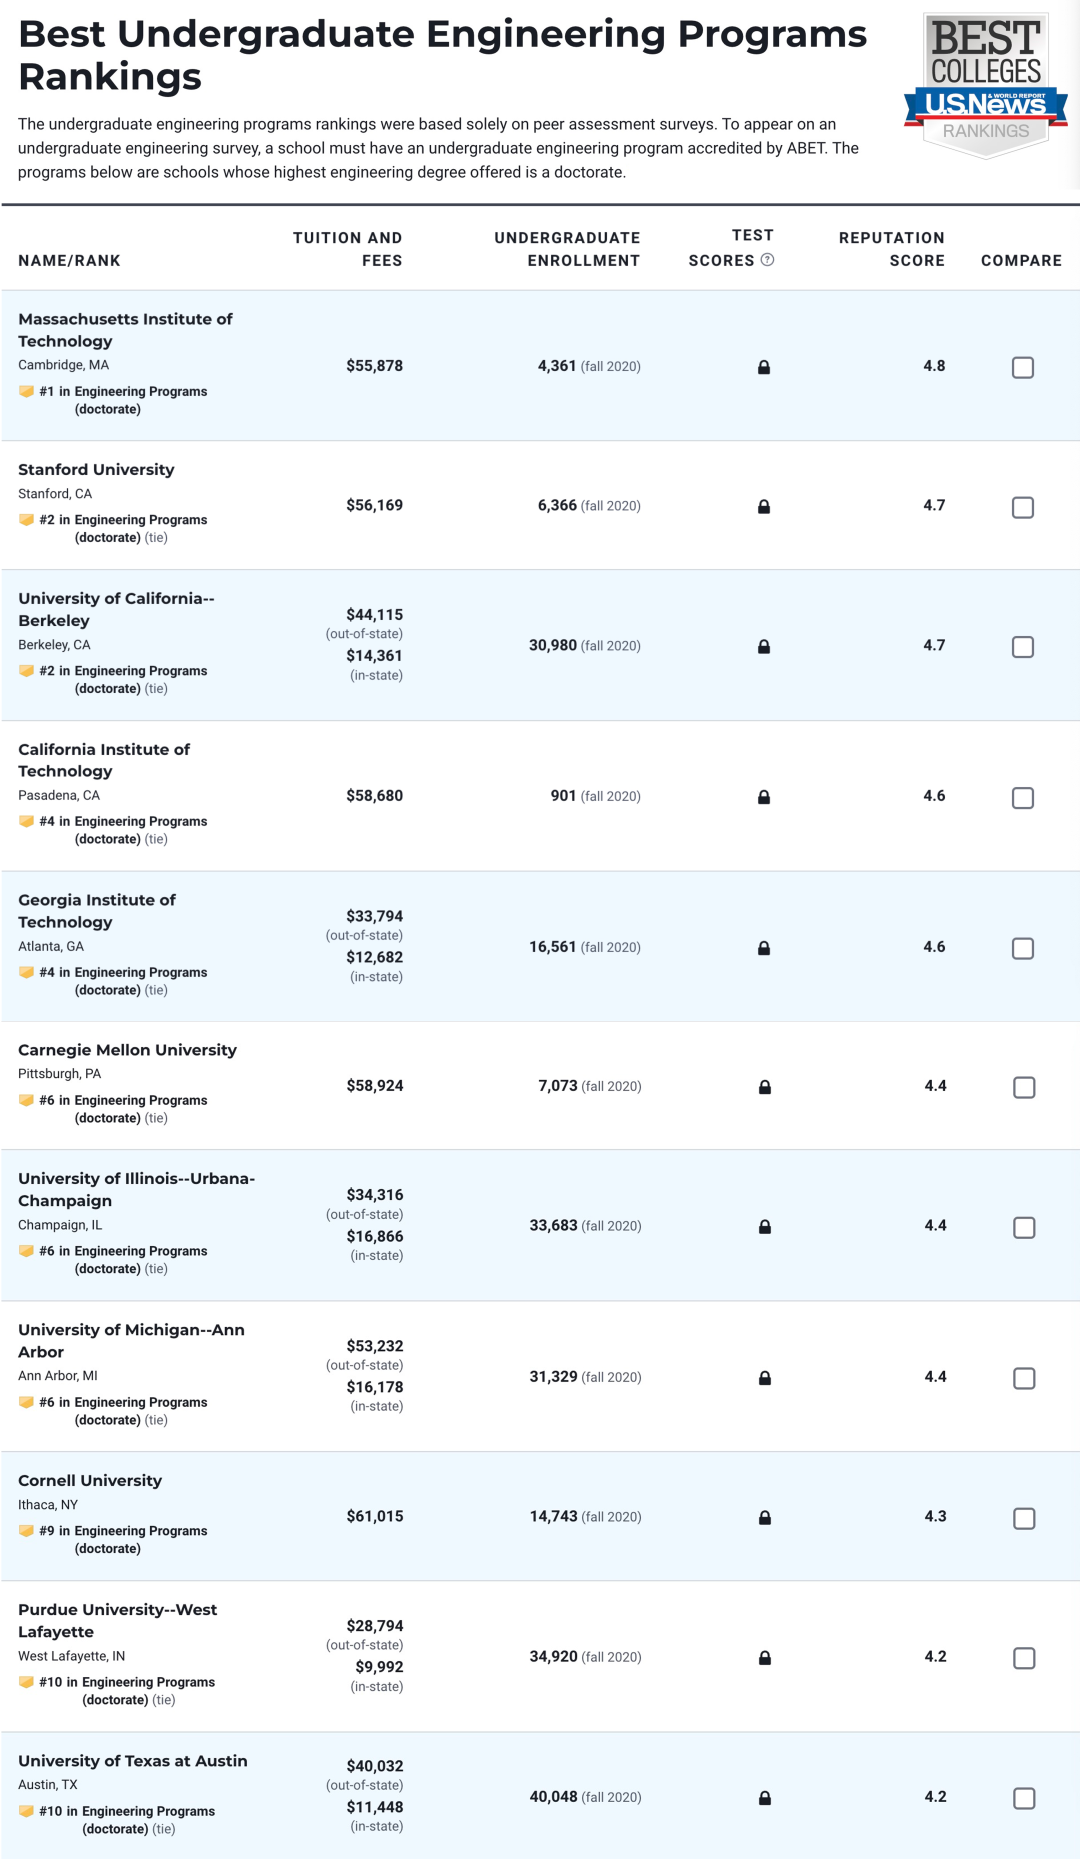
Task: Click the lock icon in MIT's test scores
Action: pos(764,367)
